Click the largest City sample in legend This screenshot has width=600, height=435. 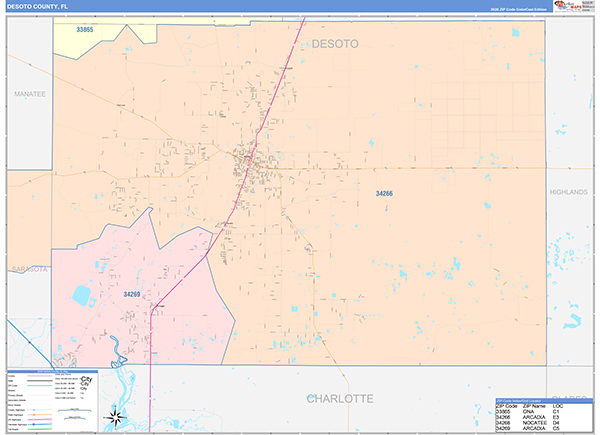click(86, 379)
